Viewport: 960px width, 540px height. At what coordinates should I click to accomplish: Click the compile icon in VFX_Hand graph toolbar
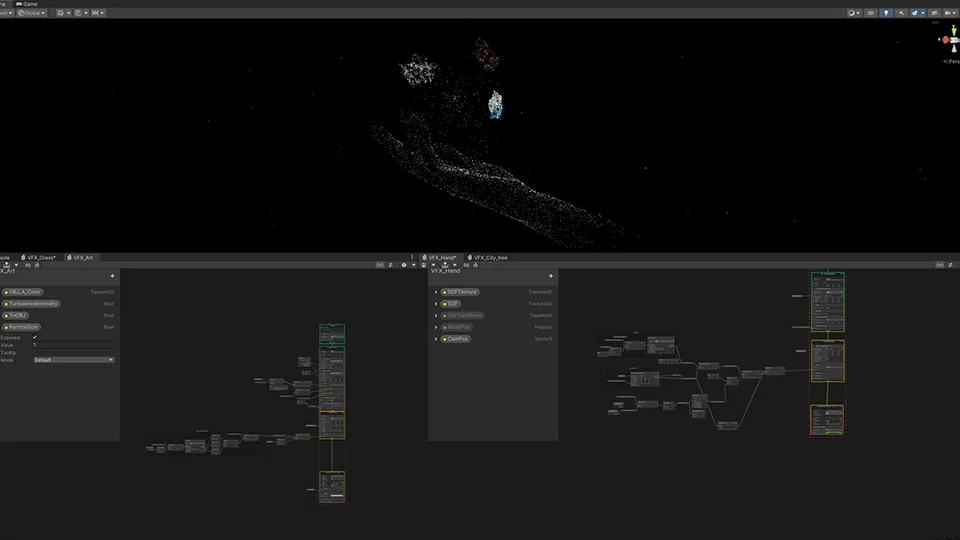tap(445, 265)
